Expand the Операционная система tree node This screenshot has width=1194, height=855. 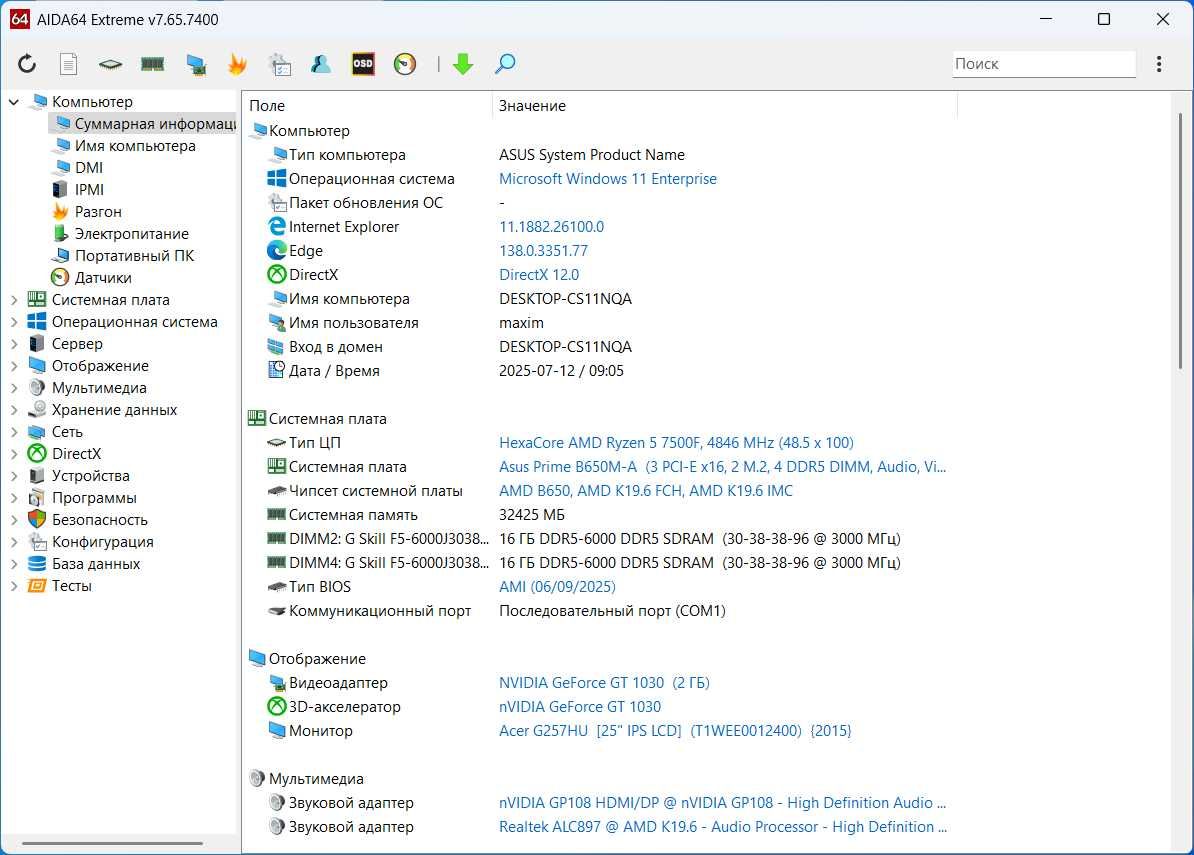(14, 322)
